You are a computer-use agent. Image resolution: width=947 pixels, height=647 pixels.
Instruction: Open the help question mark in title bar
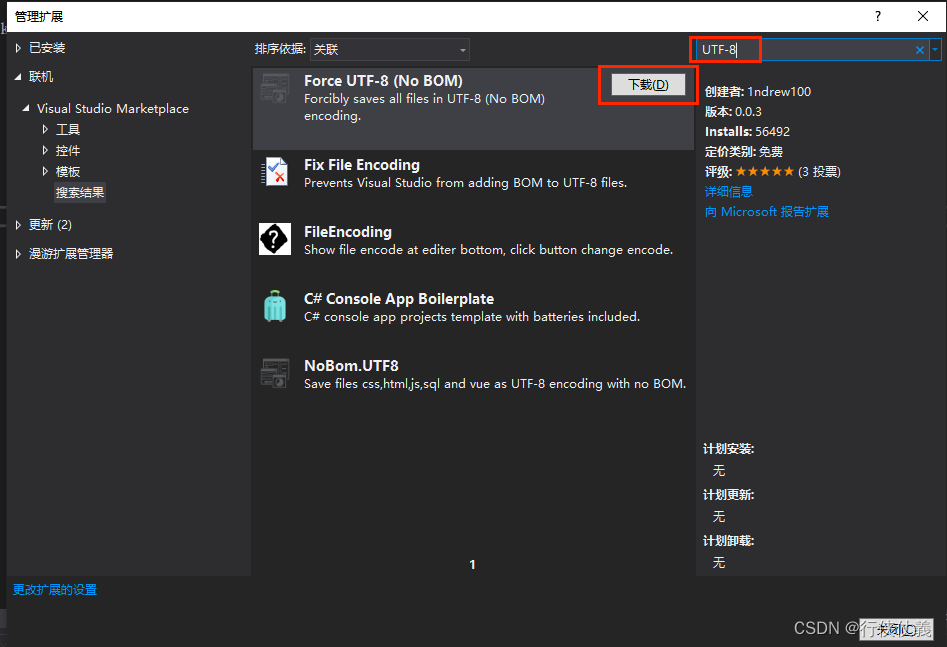click(878, 16)
